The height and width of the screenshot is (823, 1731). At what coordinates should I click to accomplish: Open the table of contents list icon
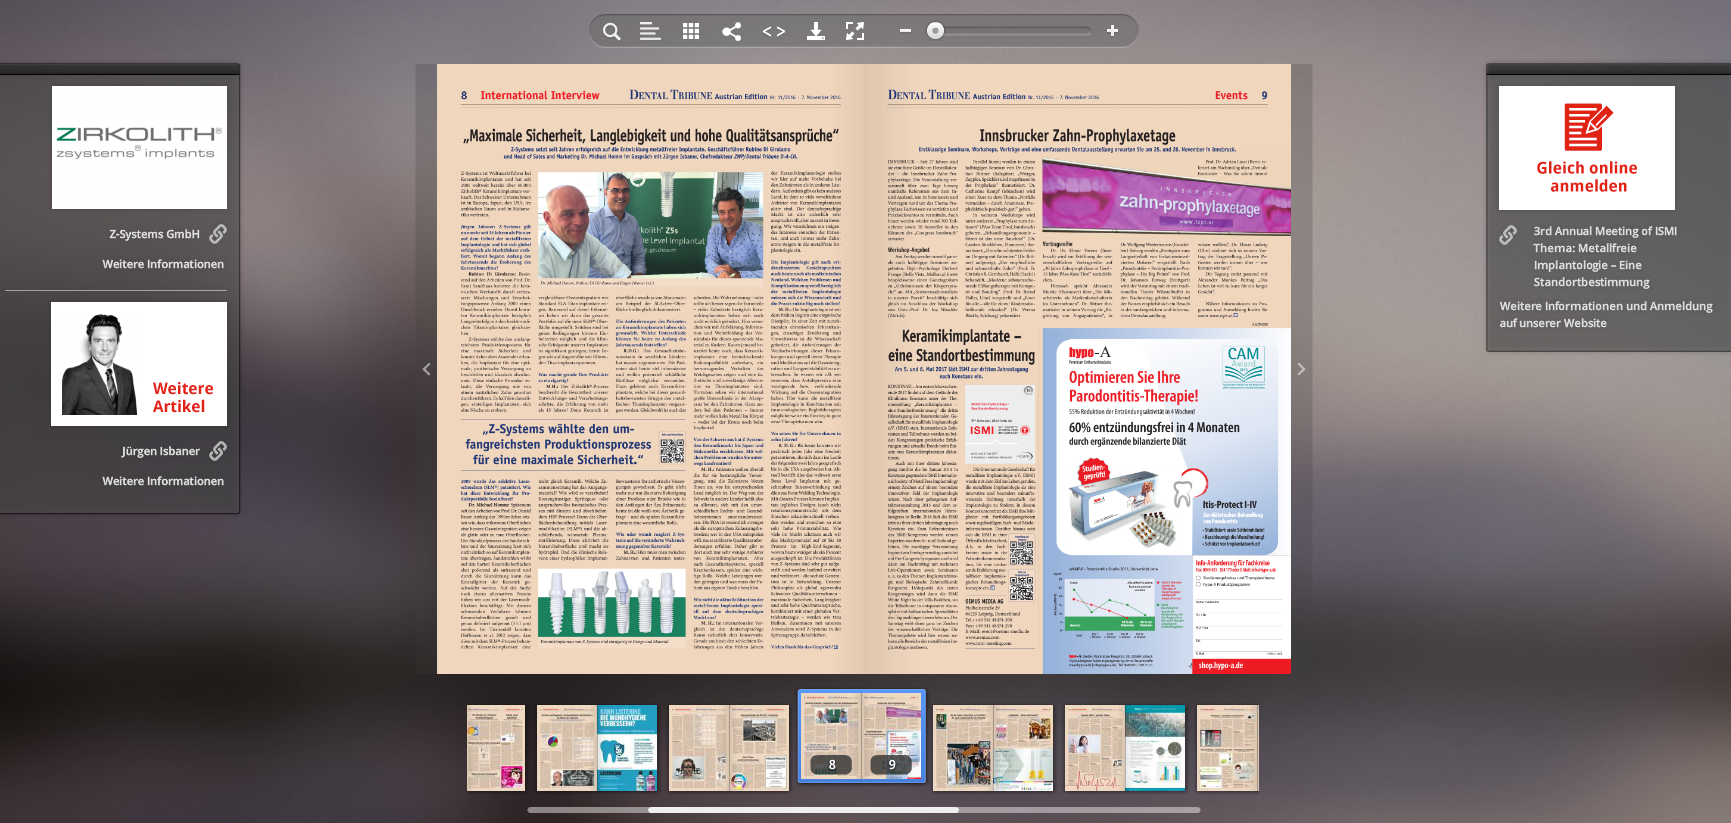[650, 31]
